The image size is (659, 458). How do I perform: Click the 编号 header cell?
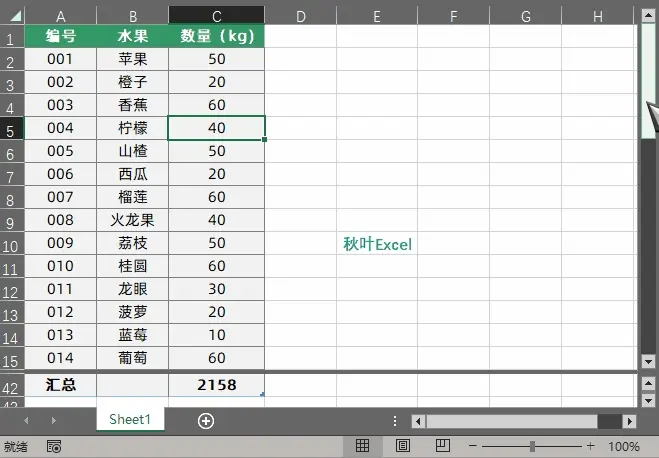(61, 36)
